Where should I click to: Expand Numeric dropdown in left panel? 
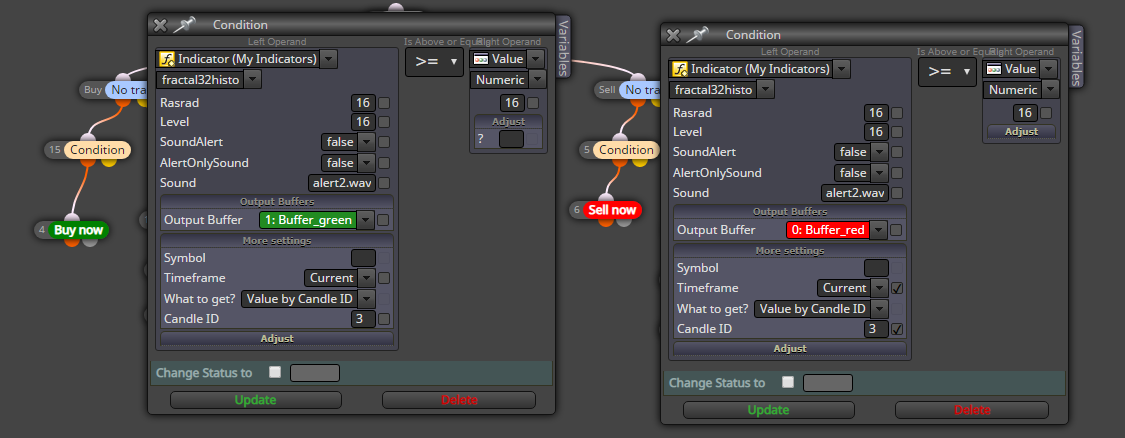click(536, 79)
